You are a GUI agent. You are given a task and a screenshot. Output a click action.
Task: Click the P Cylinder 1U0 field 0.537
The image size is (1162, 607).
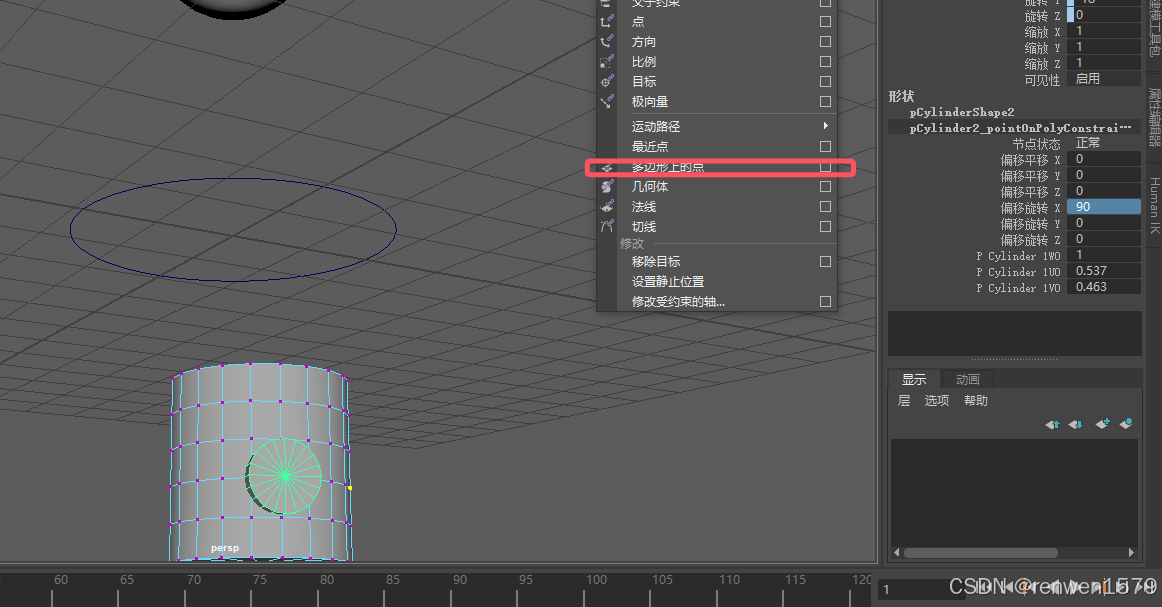tap(1103, 271)
